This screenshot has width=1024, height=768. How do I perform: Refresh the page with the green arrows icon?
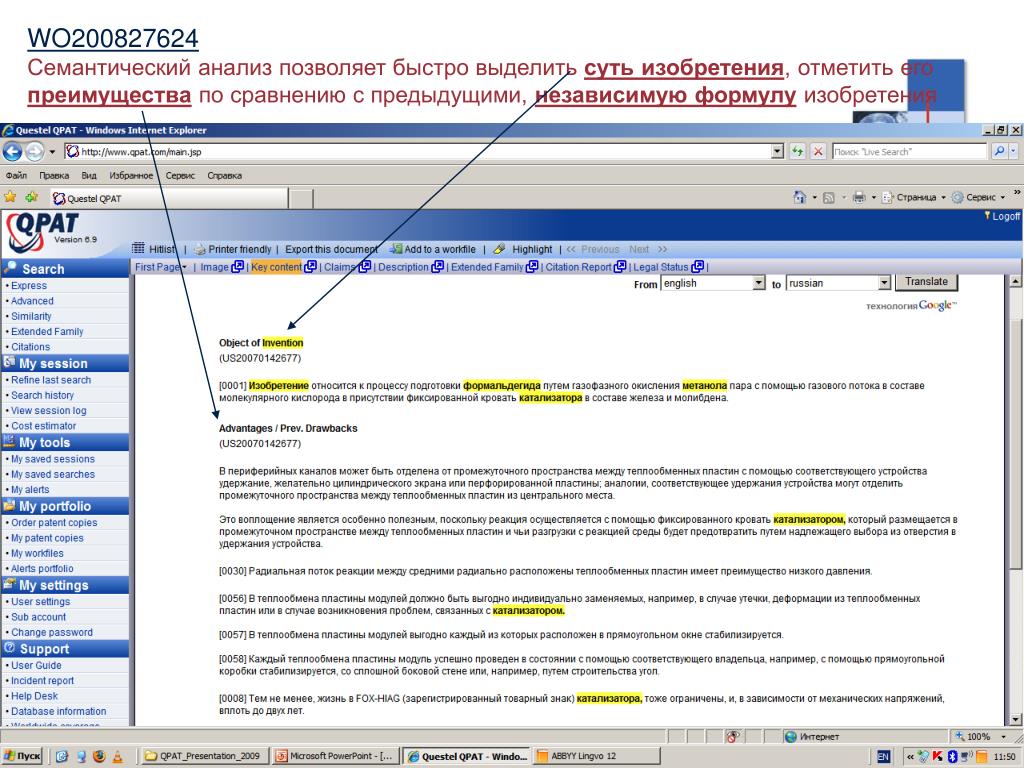(x=797, y=152)
